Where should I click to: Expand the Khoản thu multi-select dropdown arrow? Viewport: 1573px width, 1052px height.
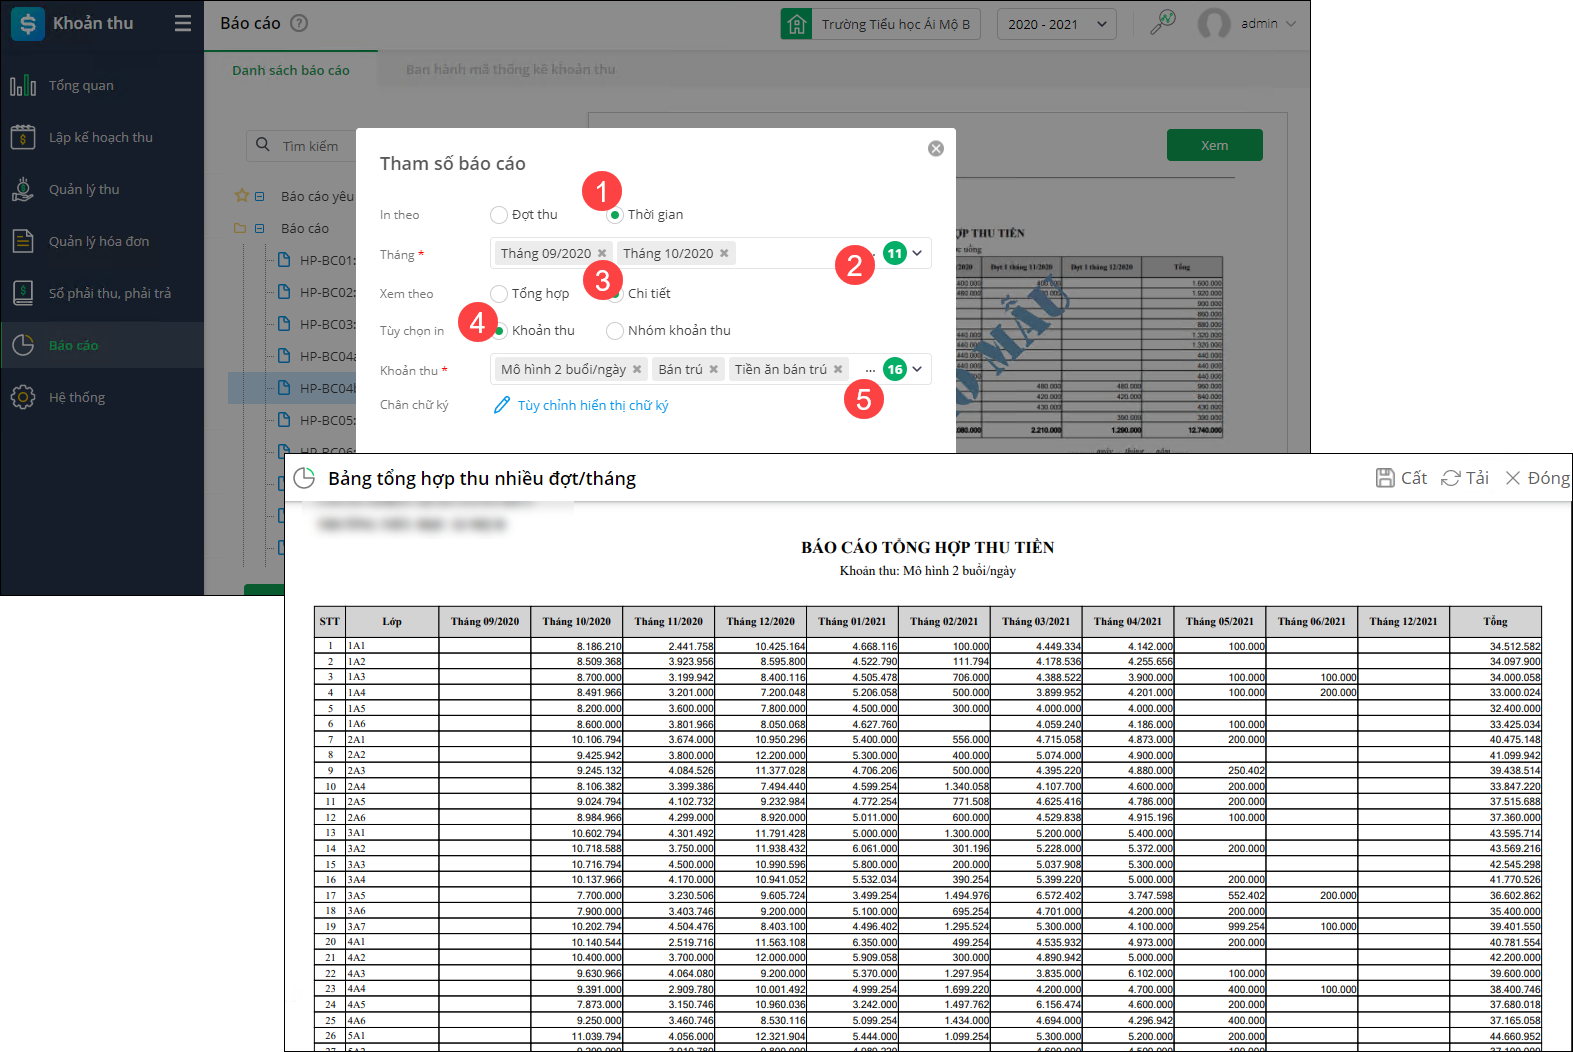(x=917, y=370)
